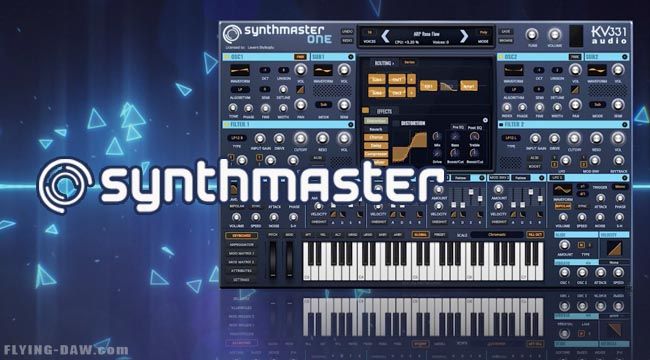650x360 pixels.
Task: Click the Filter 2 Cutoff knob
Action: [574, 138]
